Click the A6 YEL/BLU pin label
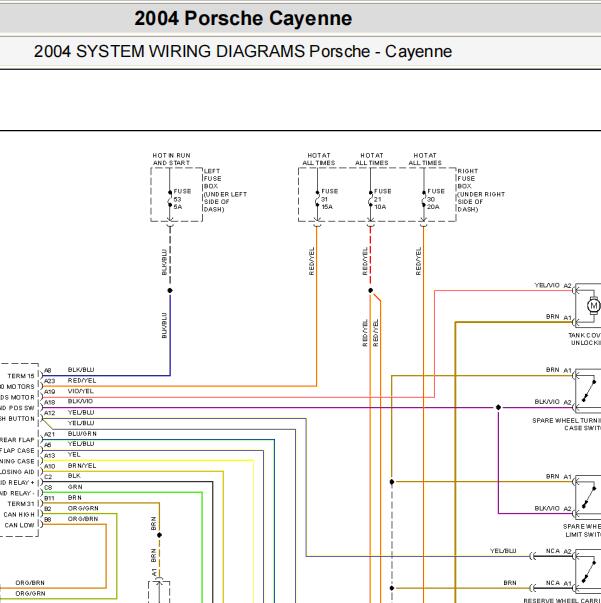 coord(69,444)
